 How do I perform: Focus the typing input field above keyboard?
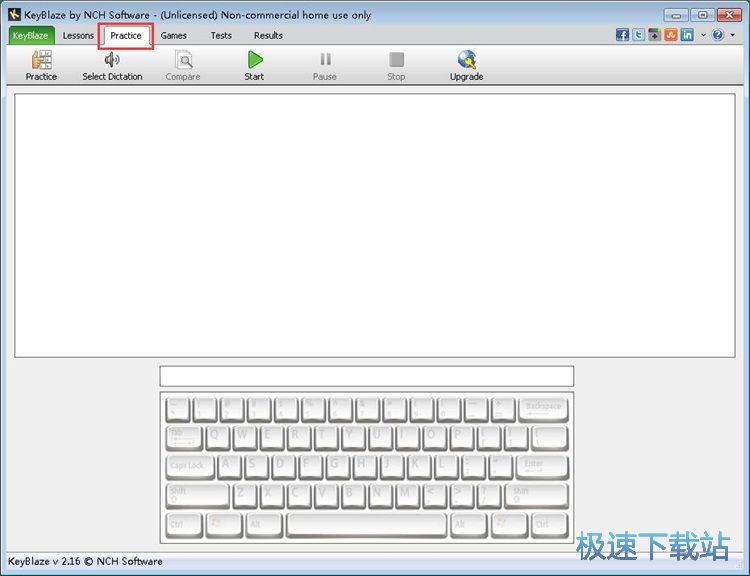pos(367,376)
